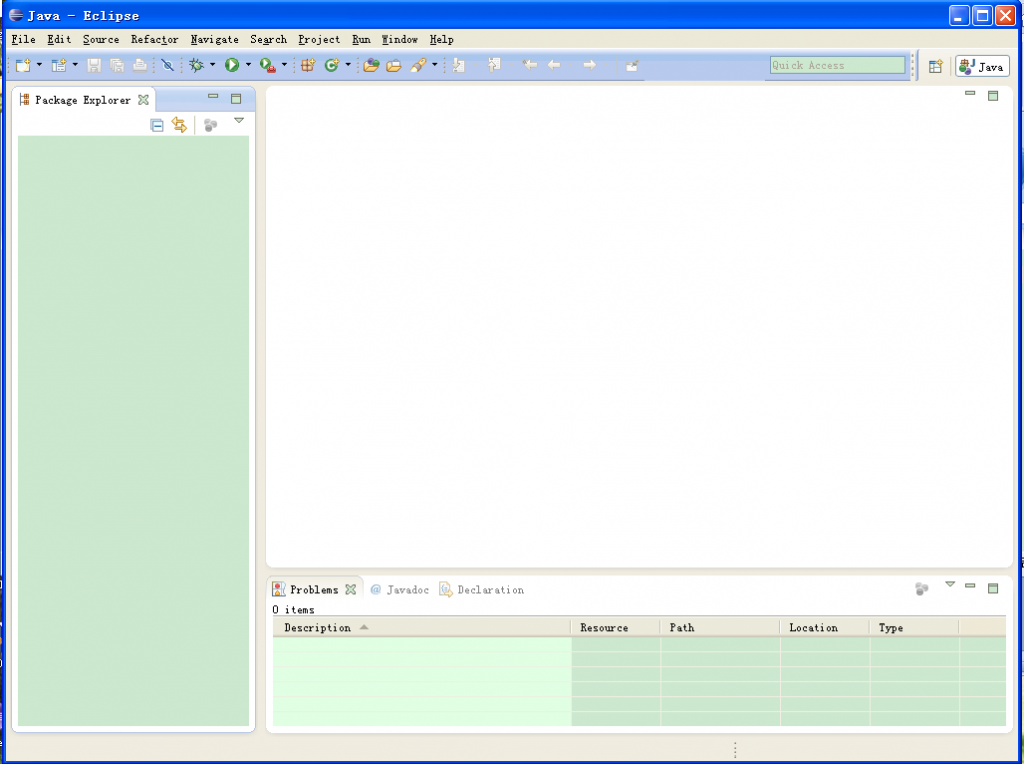Click the New wizard toolbar icon
Image resolution: width=1024 pixels, height=764 pixels.
click(x=23, y=65)
